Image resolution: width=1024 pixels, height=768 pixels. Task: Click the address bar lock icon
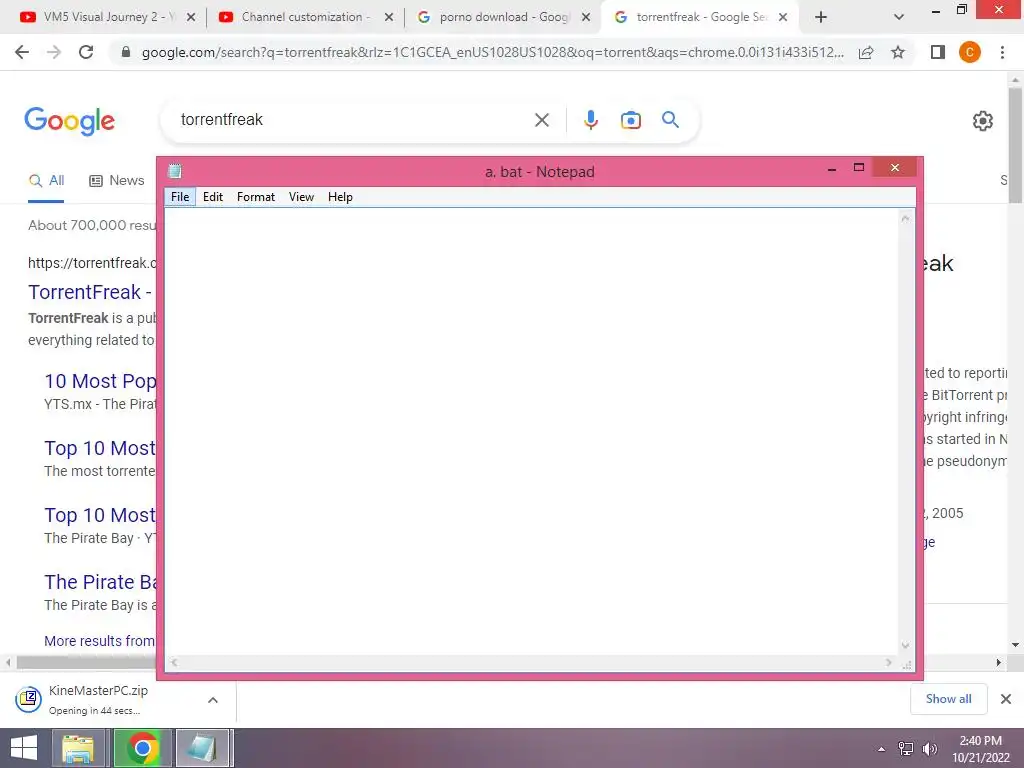(126, 52)
